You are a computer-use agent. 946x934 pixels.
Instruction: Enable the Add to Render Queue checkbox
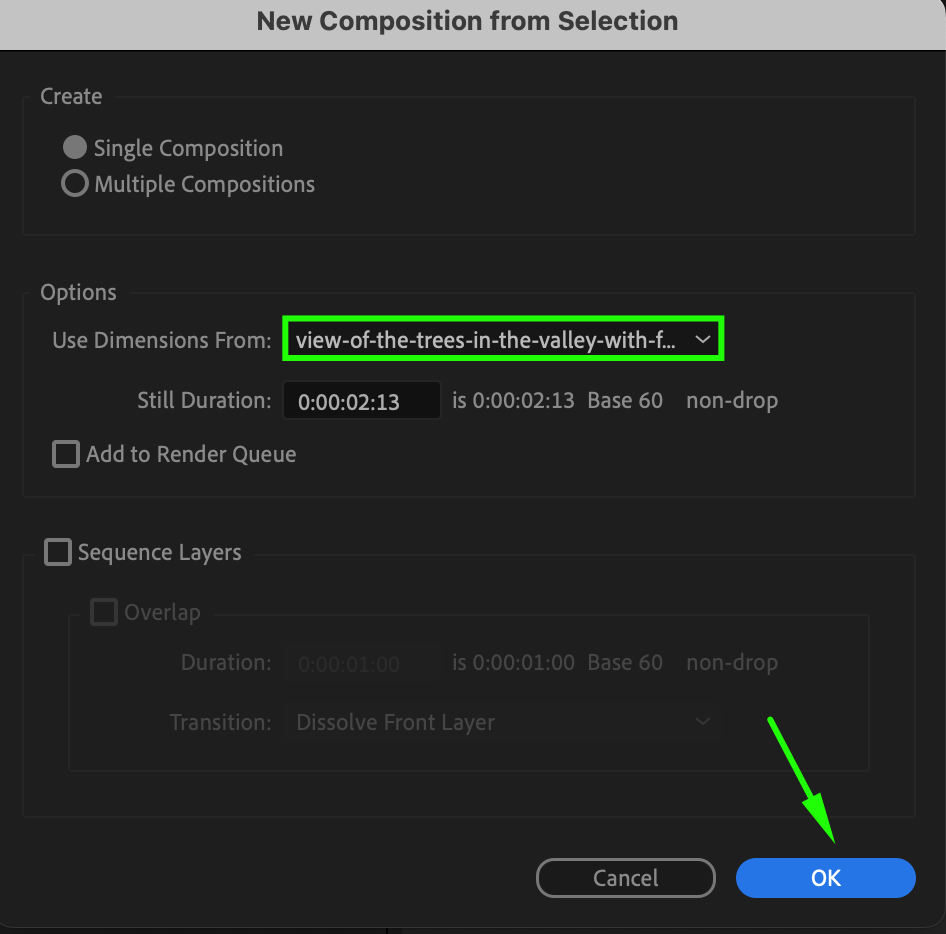(66, 454)
